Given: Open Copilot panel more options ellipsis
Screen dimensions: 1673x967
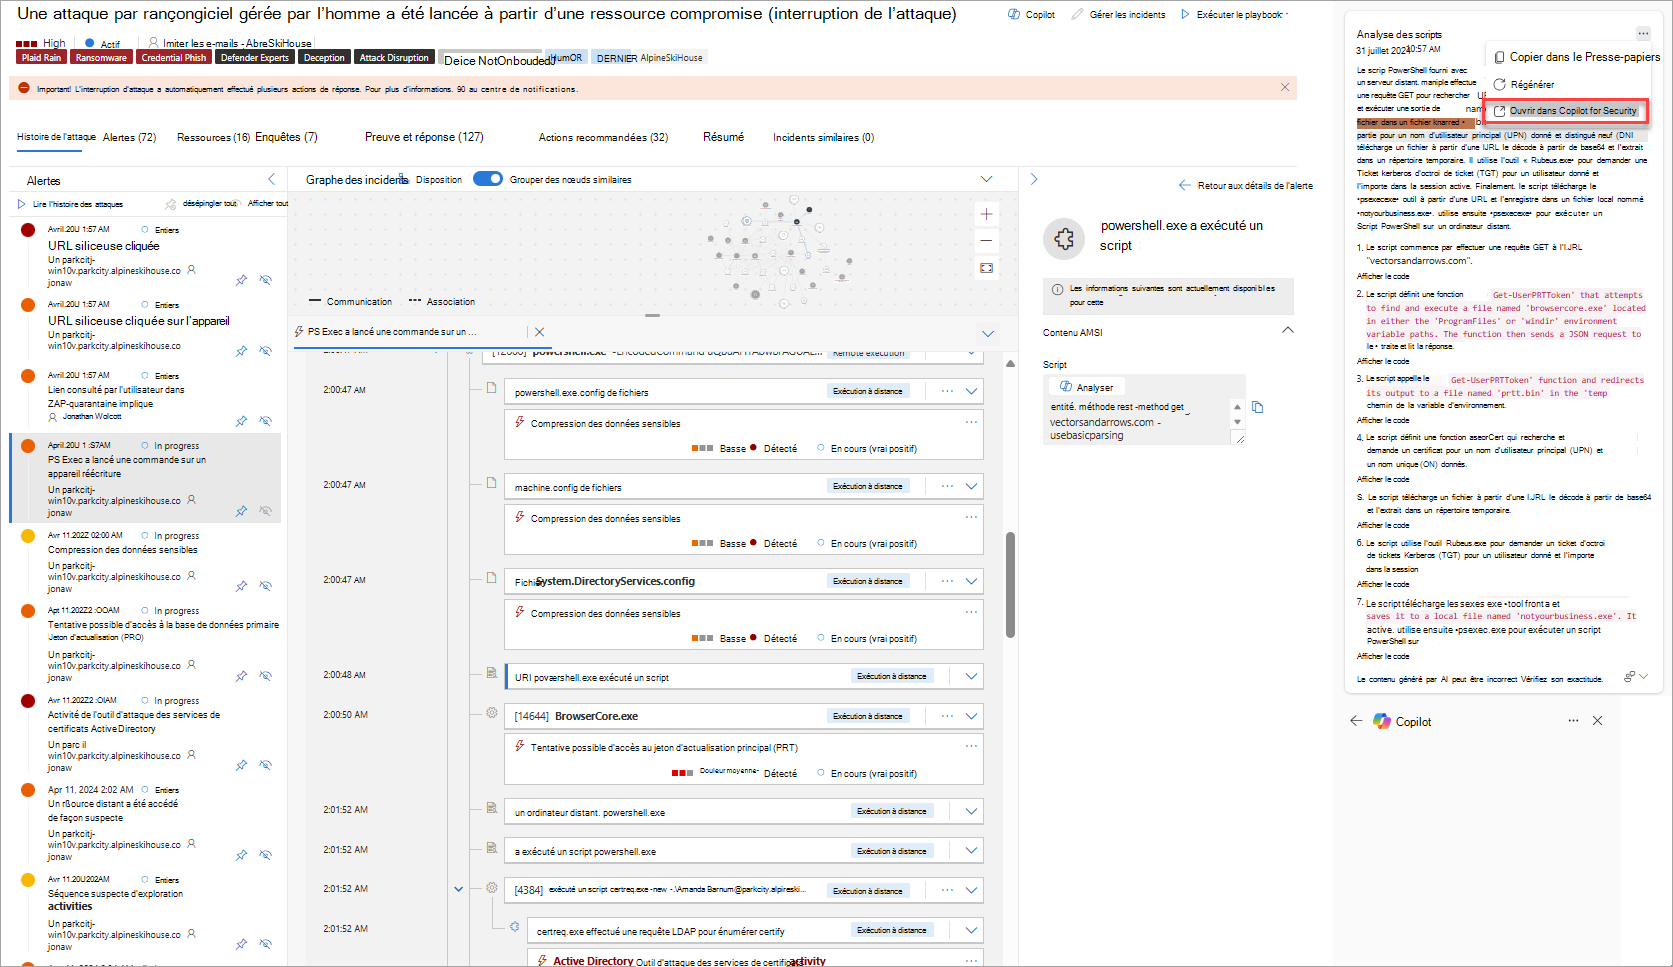Looking at the screenshot, I should click(1573, 721).
